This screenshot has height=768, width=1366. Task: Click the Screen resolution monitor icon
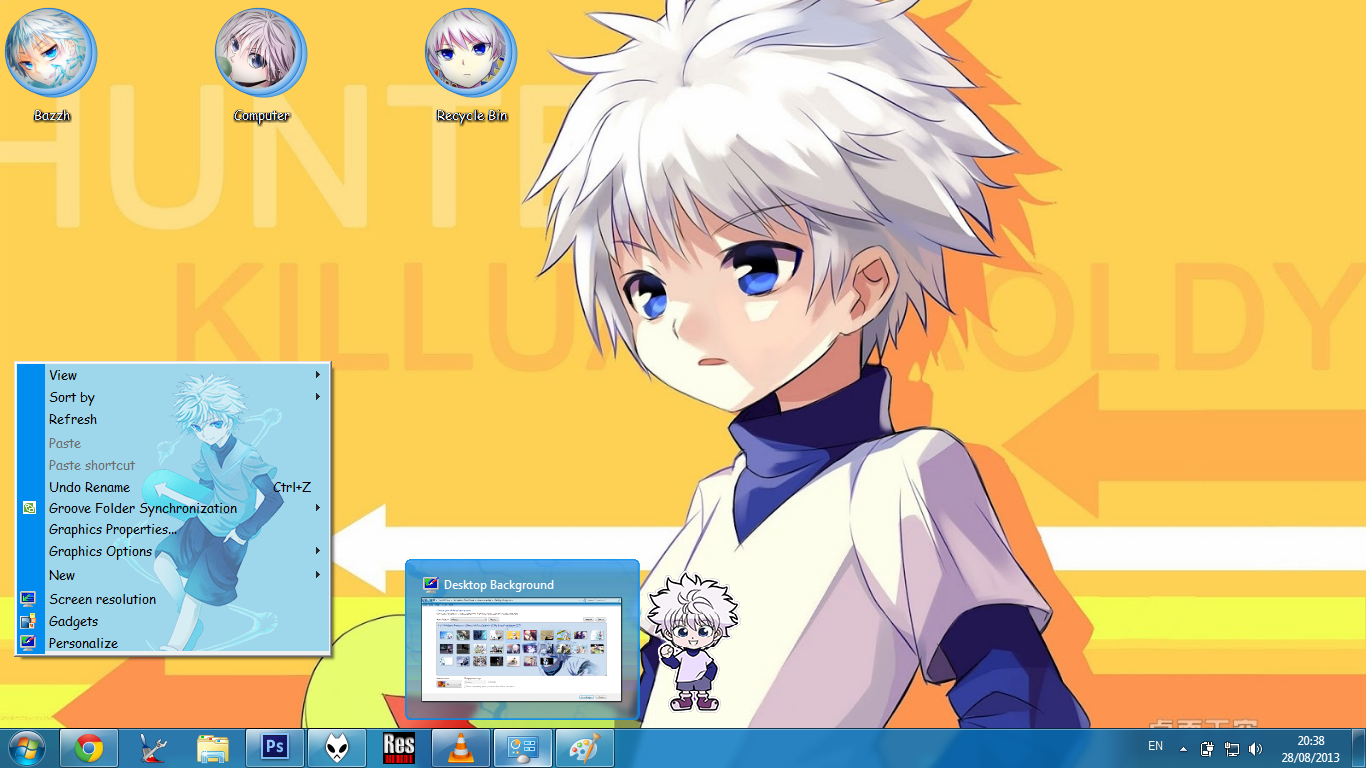(29, 599)
